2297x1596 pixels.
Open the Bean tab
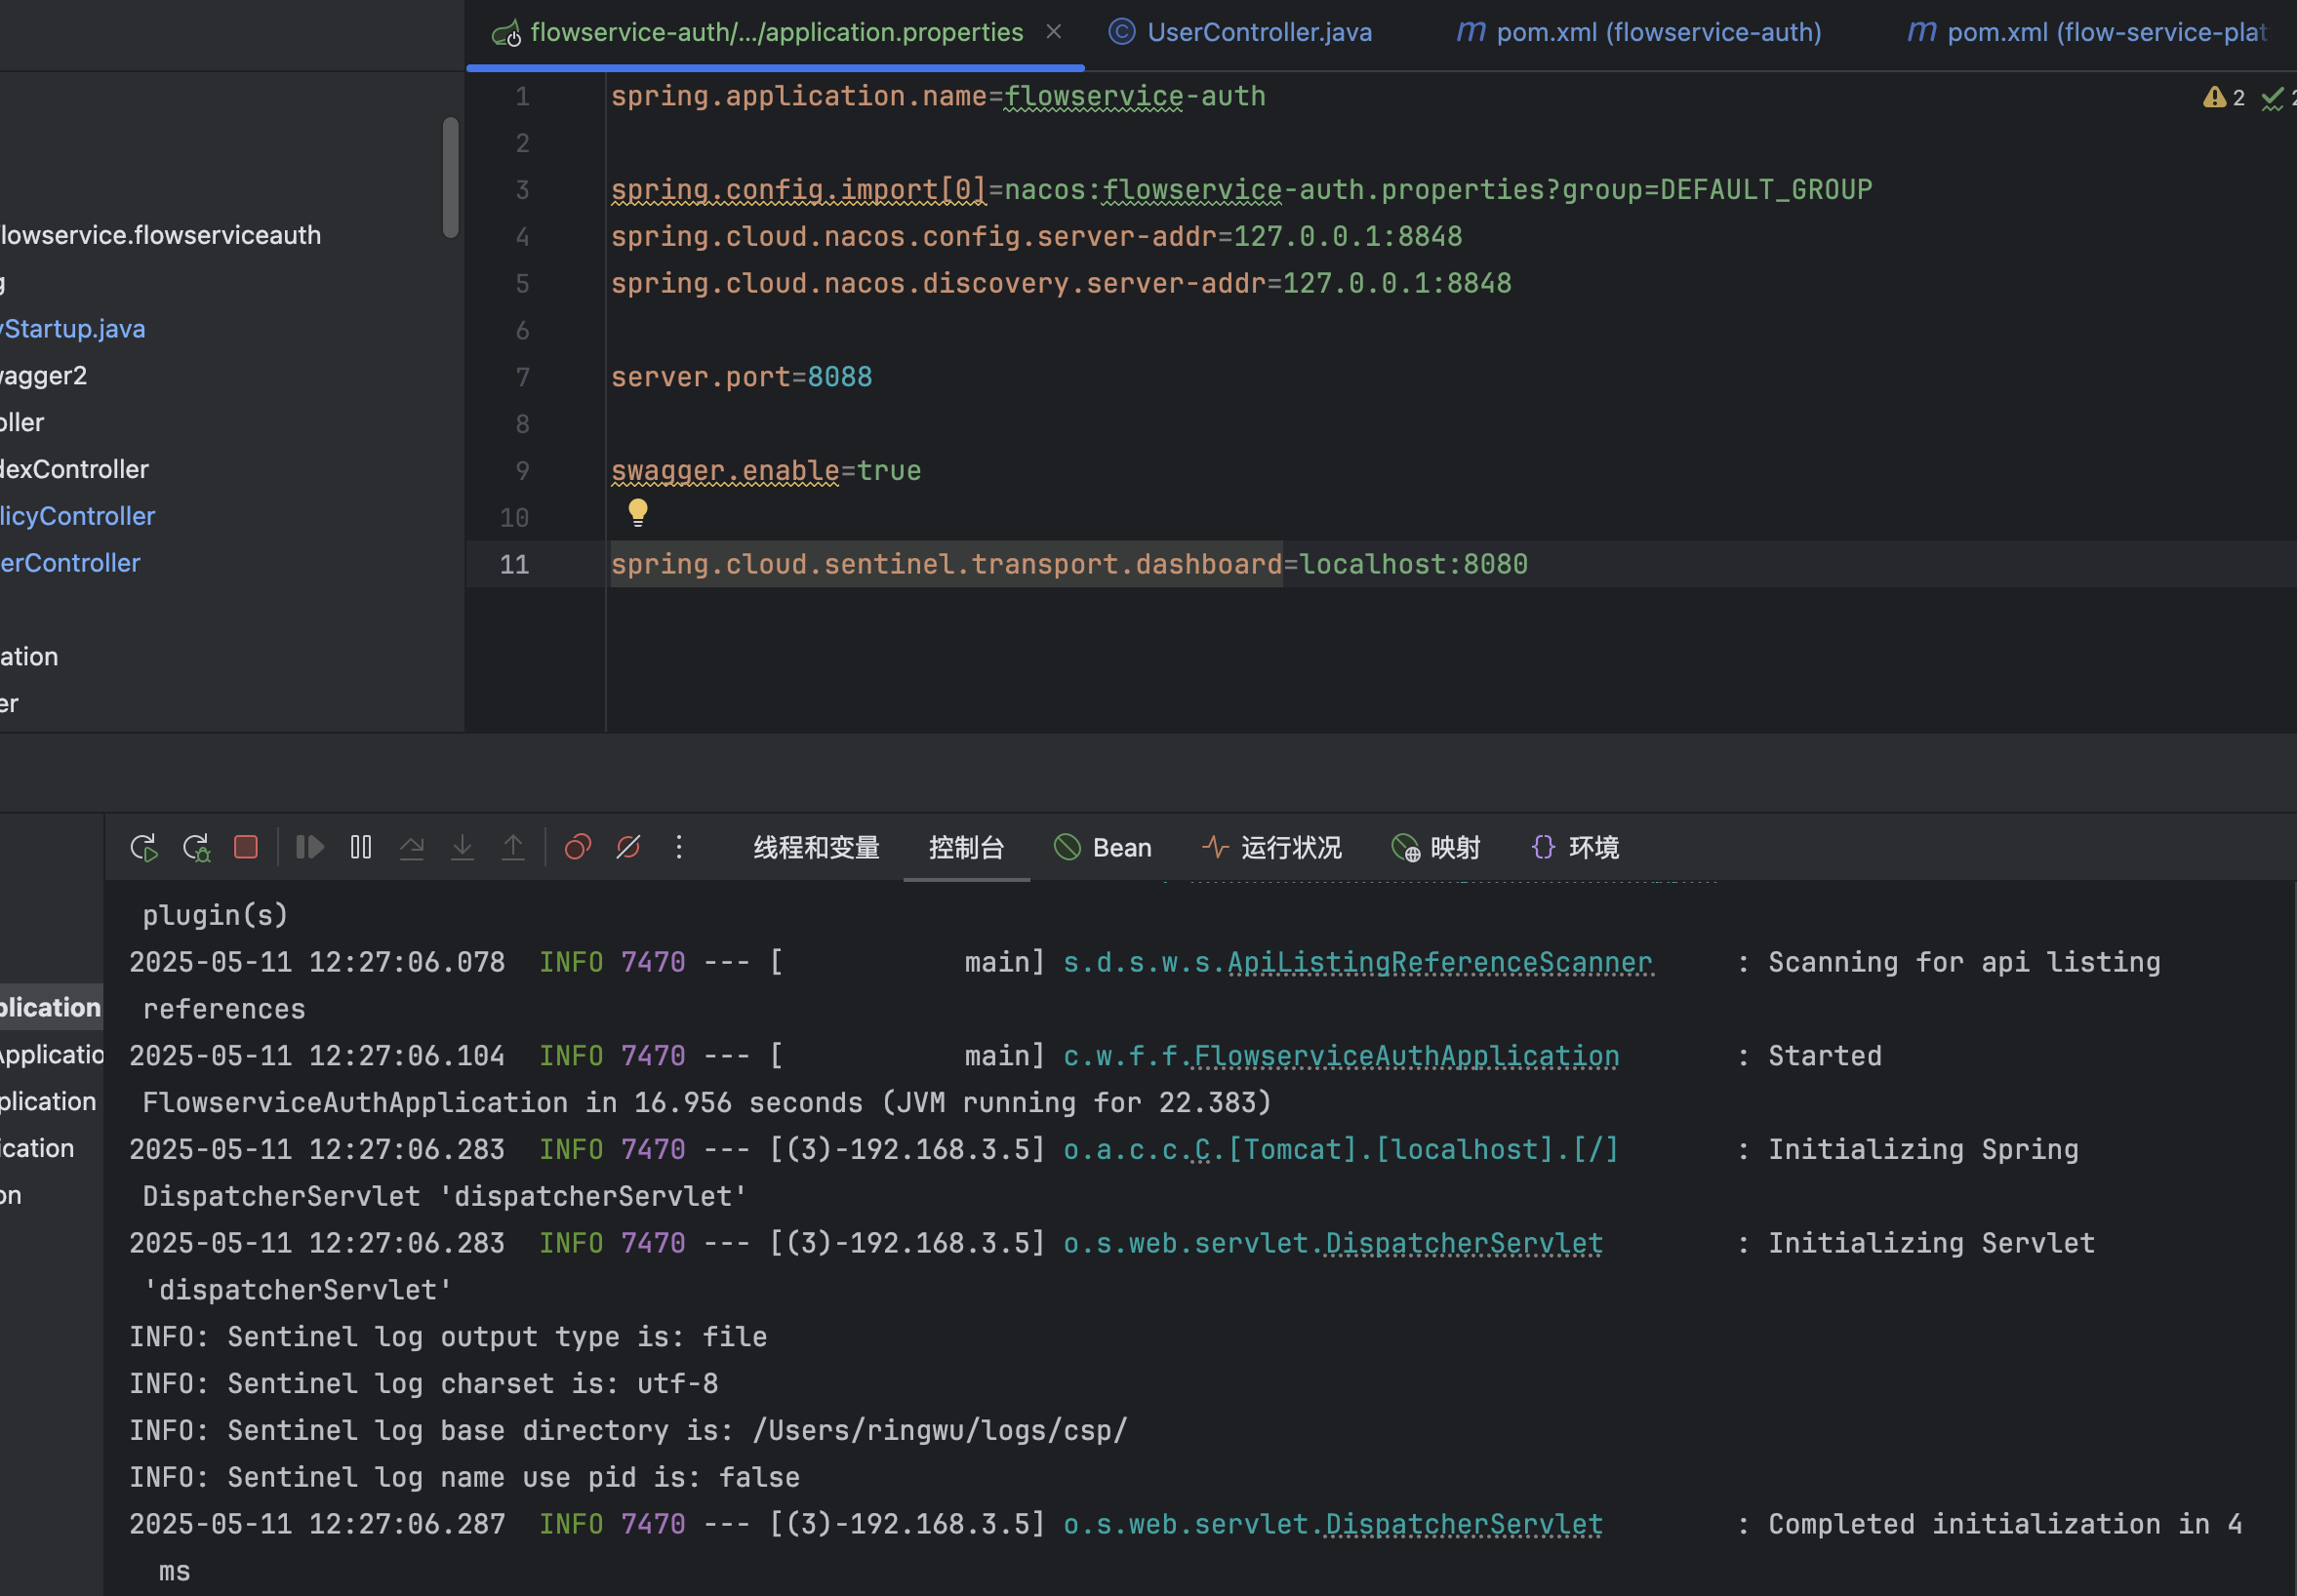tap(1103, 848)
